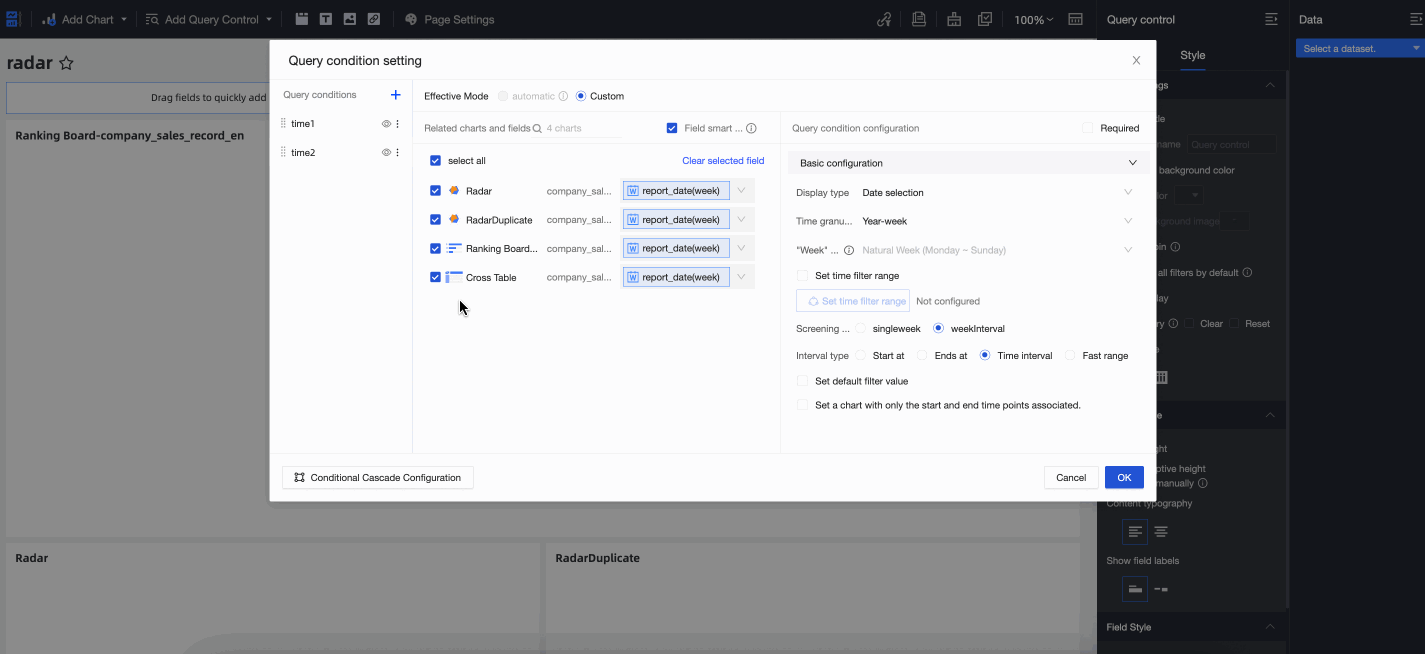The height and width of the screenshot is (654, 1425).
Task: Select centered content typography icon
Action: (1161, 532)
